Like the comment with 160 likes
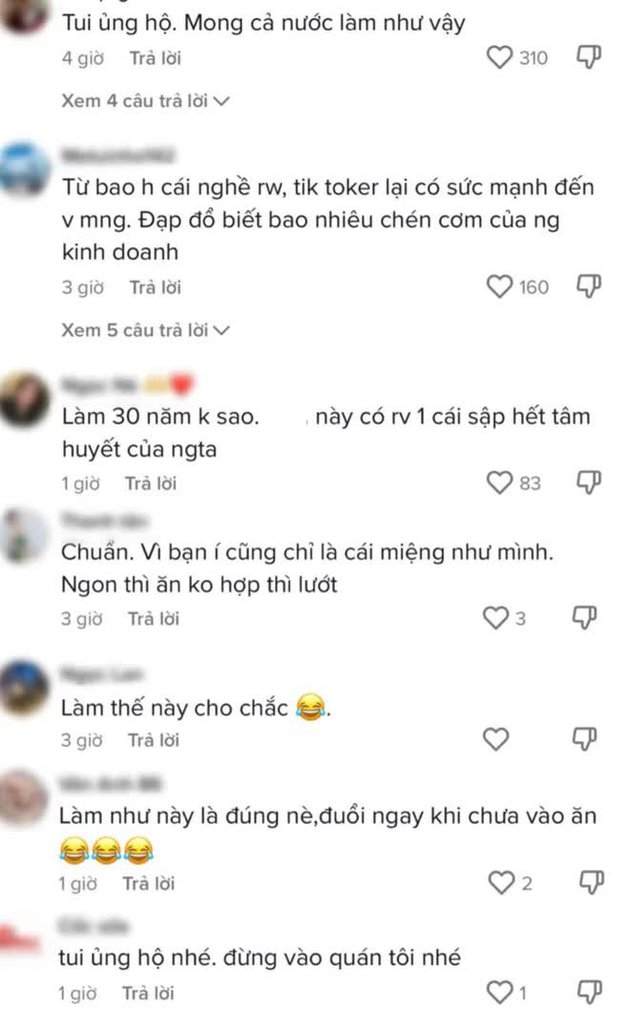The width and height of the screenshot is (620, 1010). point(499,287)
